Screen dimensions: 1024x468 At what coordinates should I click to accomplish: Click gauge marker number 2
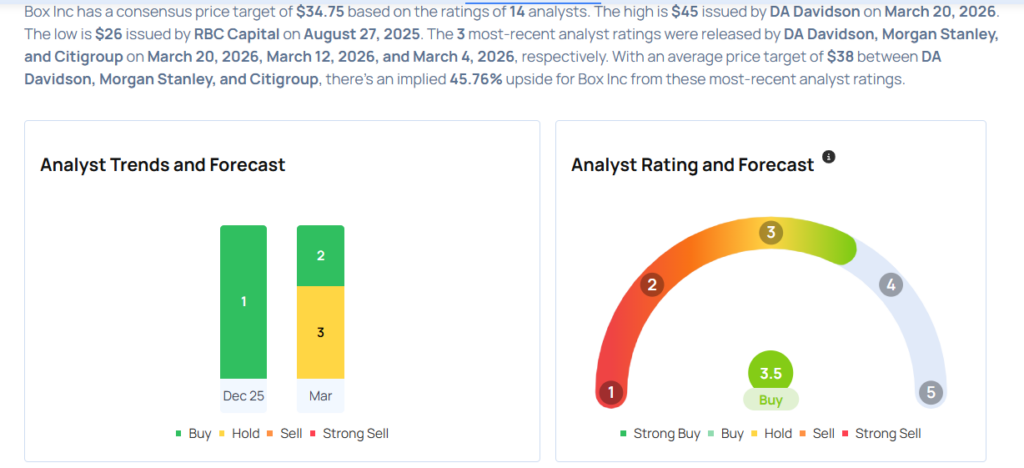651,285
